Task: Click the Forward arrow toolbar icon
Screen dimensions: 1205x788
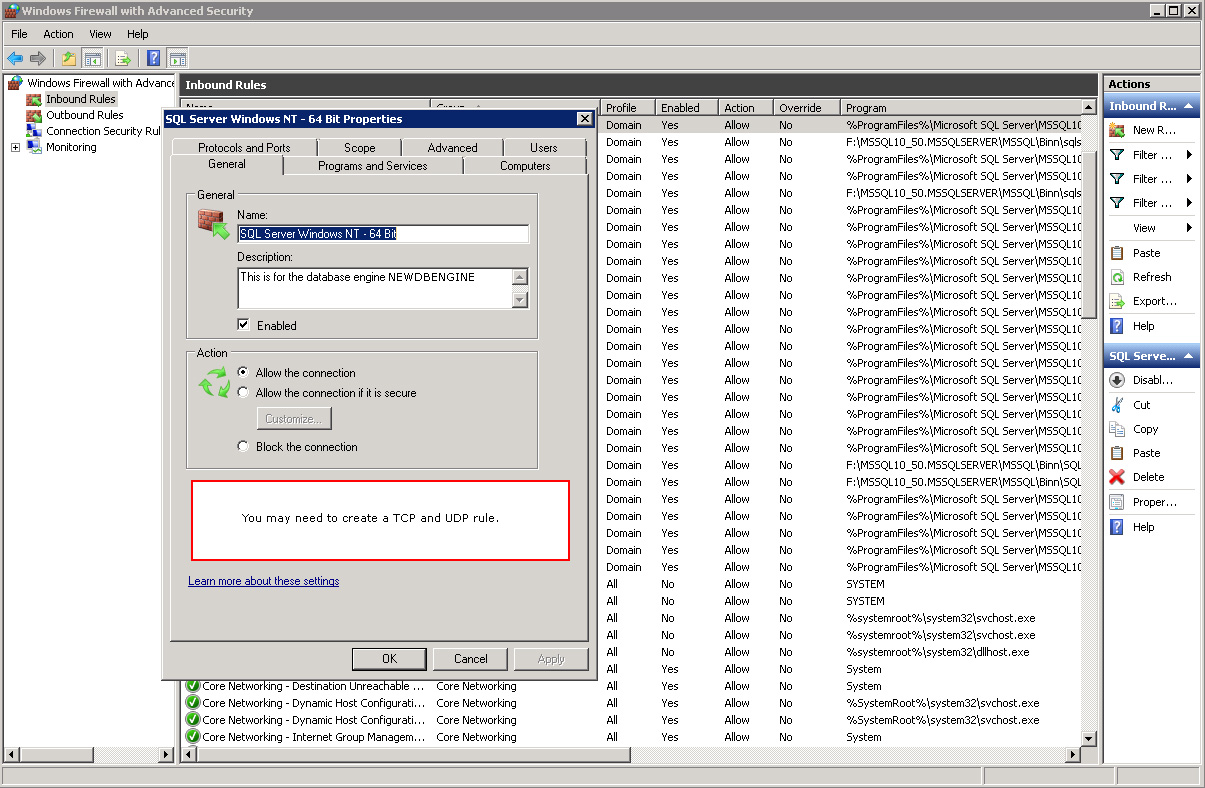Action: coord(38,58)
